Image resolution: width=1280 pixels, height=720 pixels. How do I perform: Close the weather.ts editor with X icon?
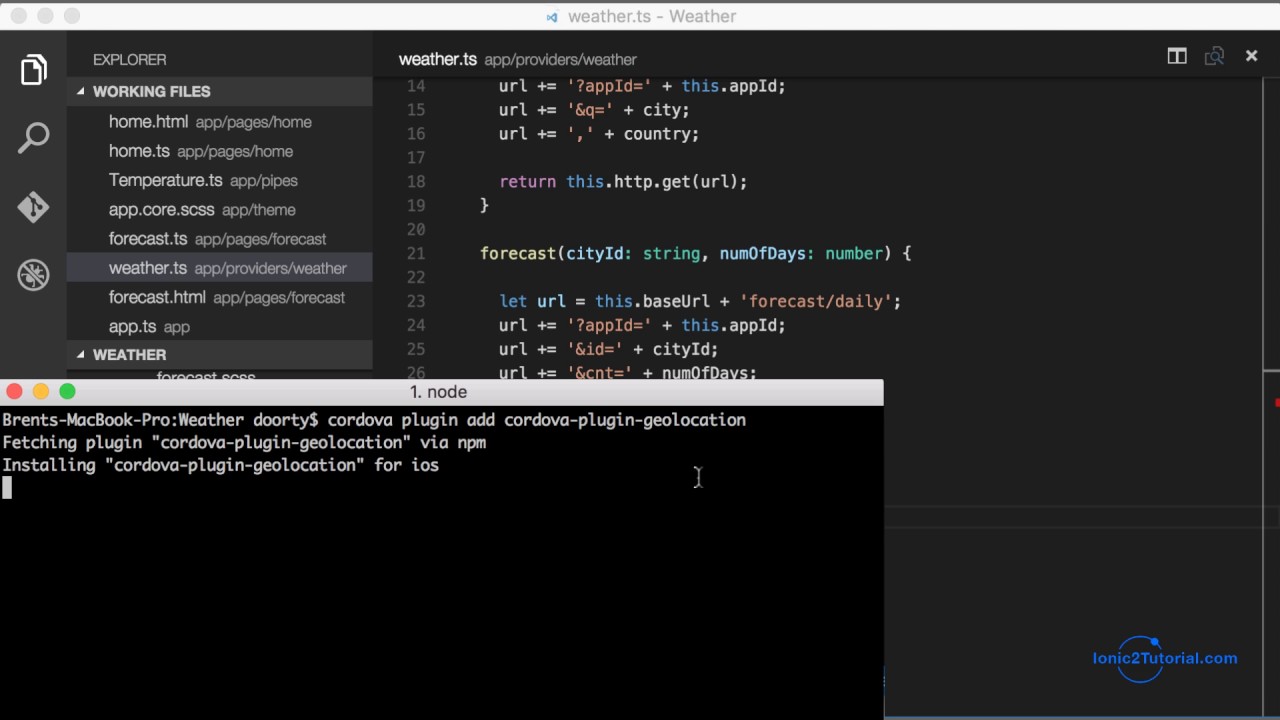point(1251,56)
